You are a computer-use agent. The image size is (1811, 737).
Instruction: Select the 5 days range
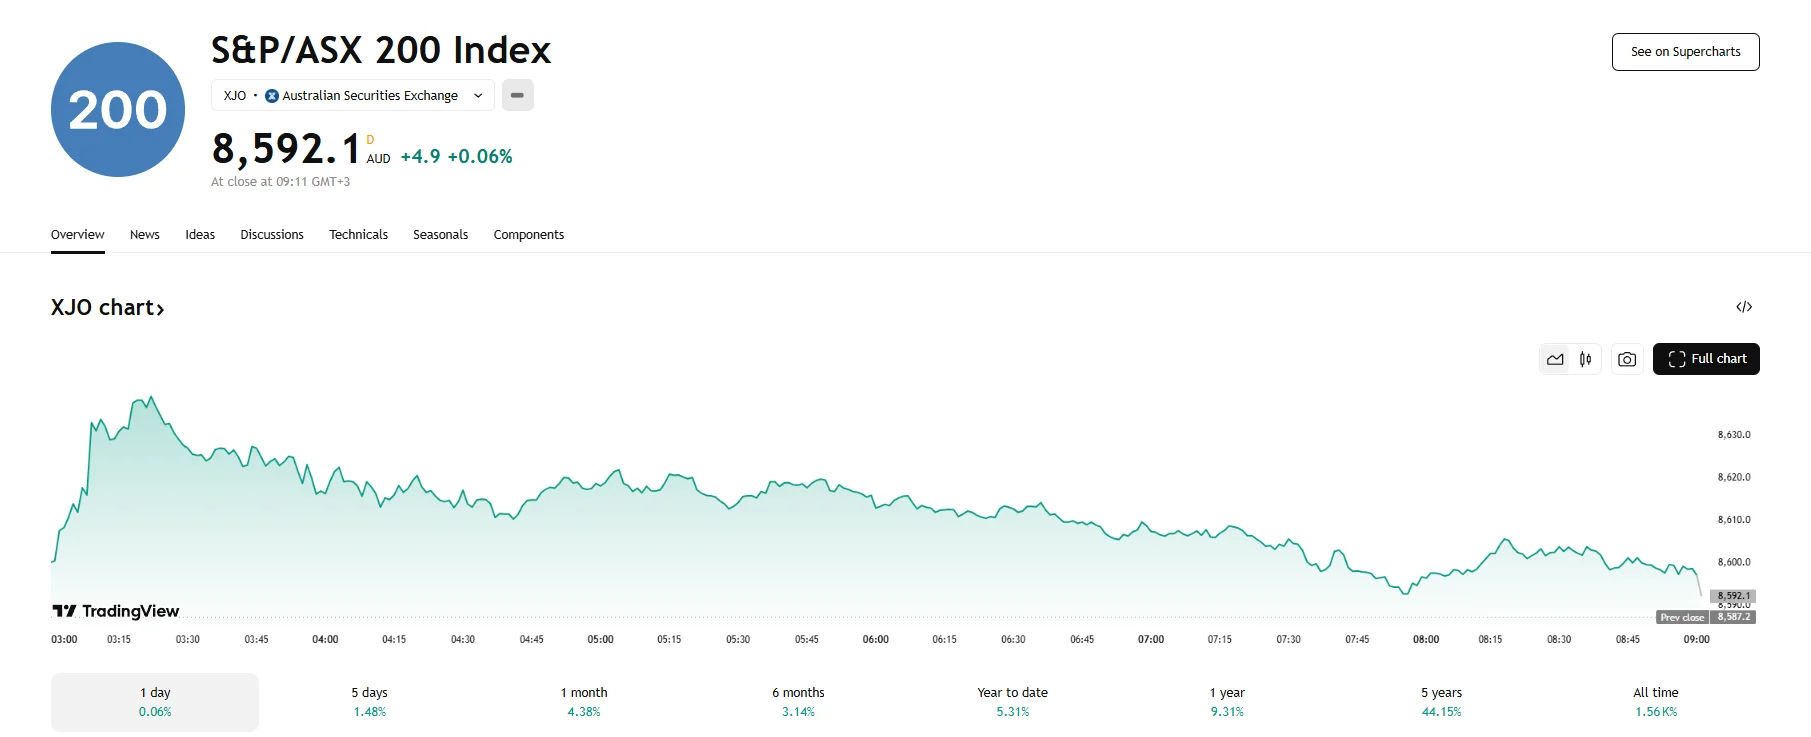pyautogui.click(x=369, y=702)
